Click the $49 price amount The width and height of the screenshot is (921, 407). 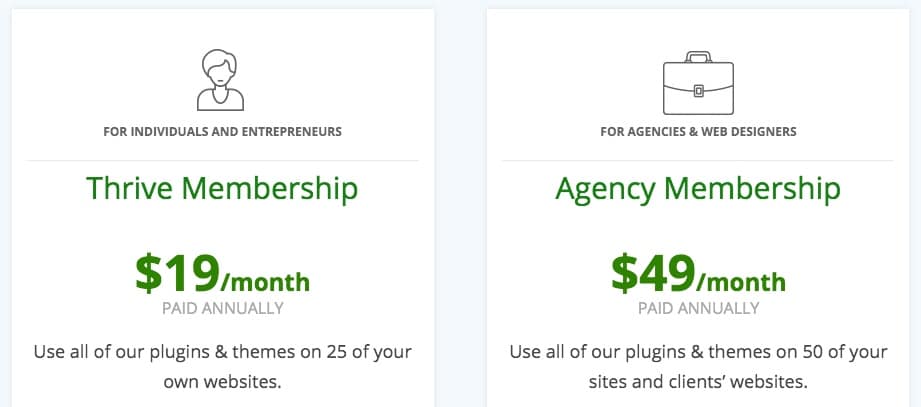tap(653, 272)
